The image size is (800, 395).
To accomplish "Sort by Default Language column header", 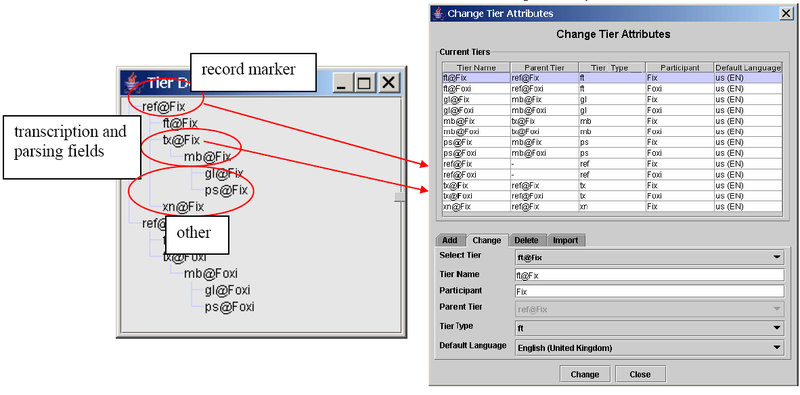I will 748,67.
